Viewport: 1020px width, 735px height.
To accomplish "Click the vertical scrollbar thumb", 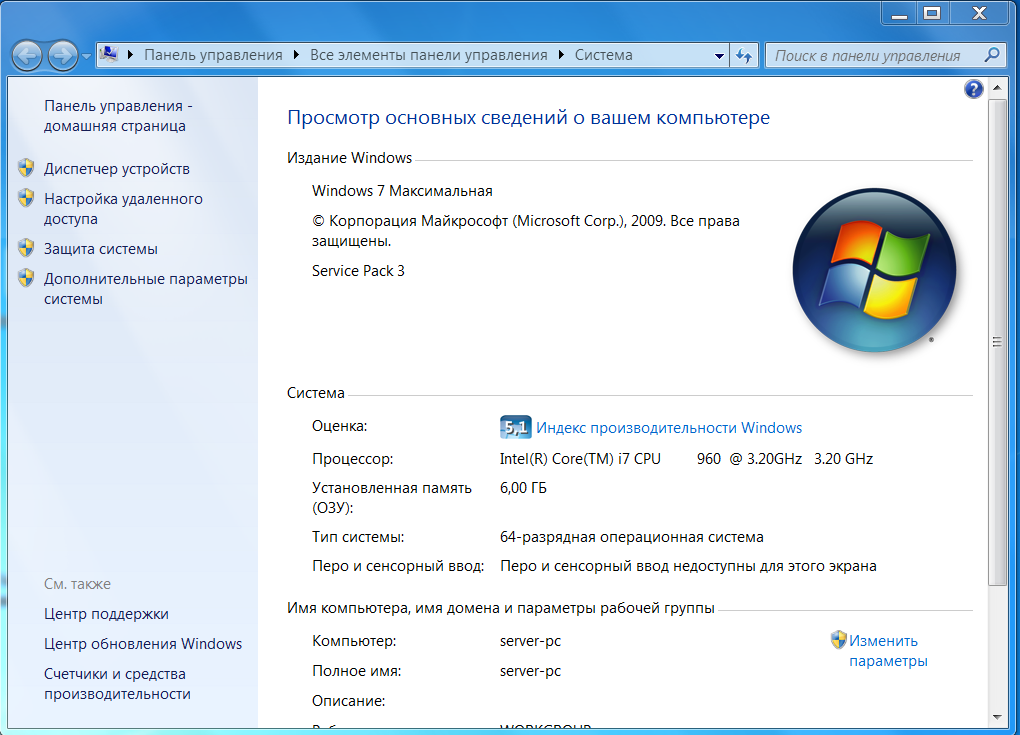I will (997, 342).
